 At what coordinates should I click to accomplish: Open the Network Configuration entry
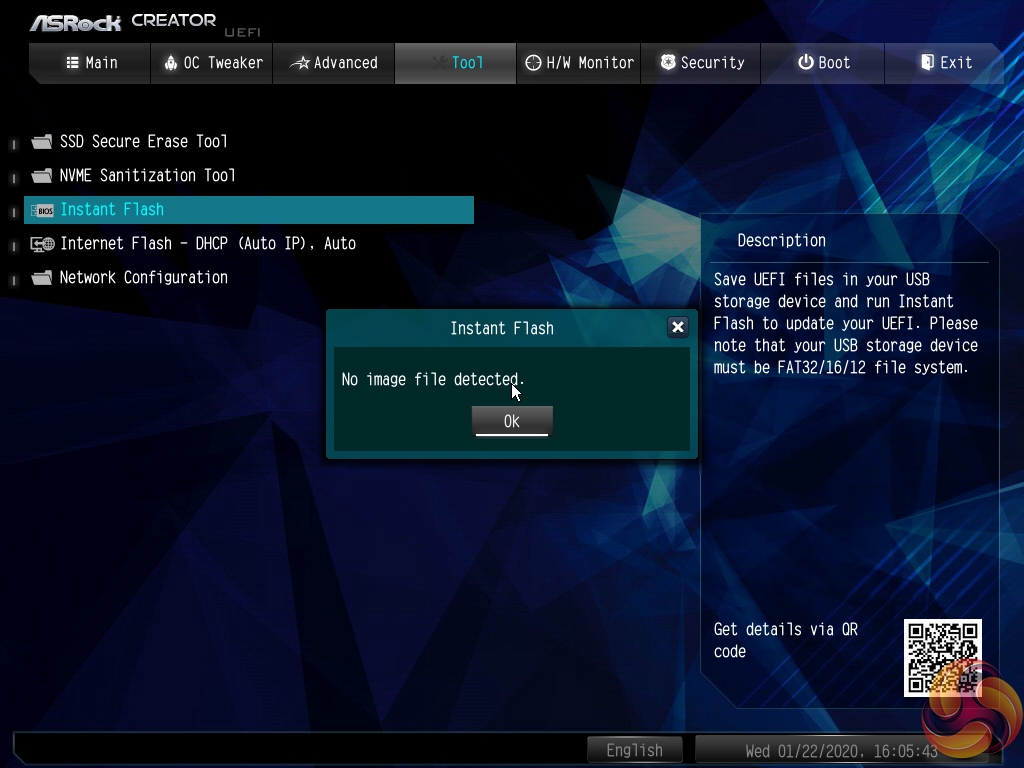pyautogui.click(x=143, y=278)
